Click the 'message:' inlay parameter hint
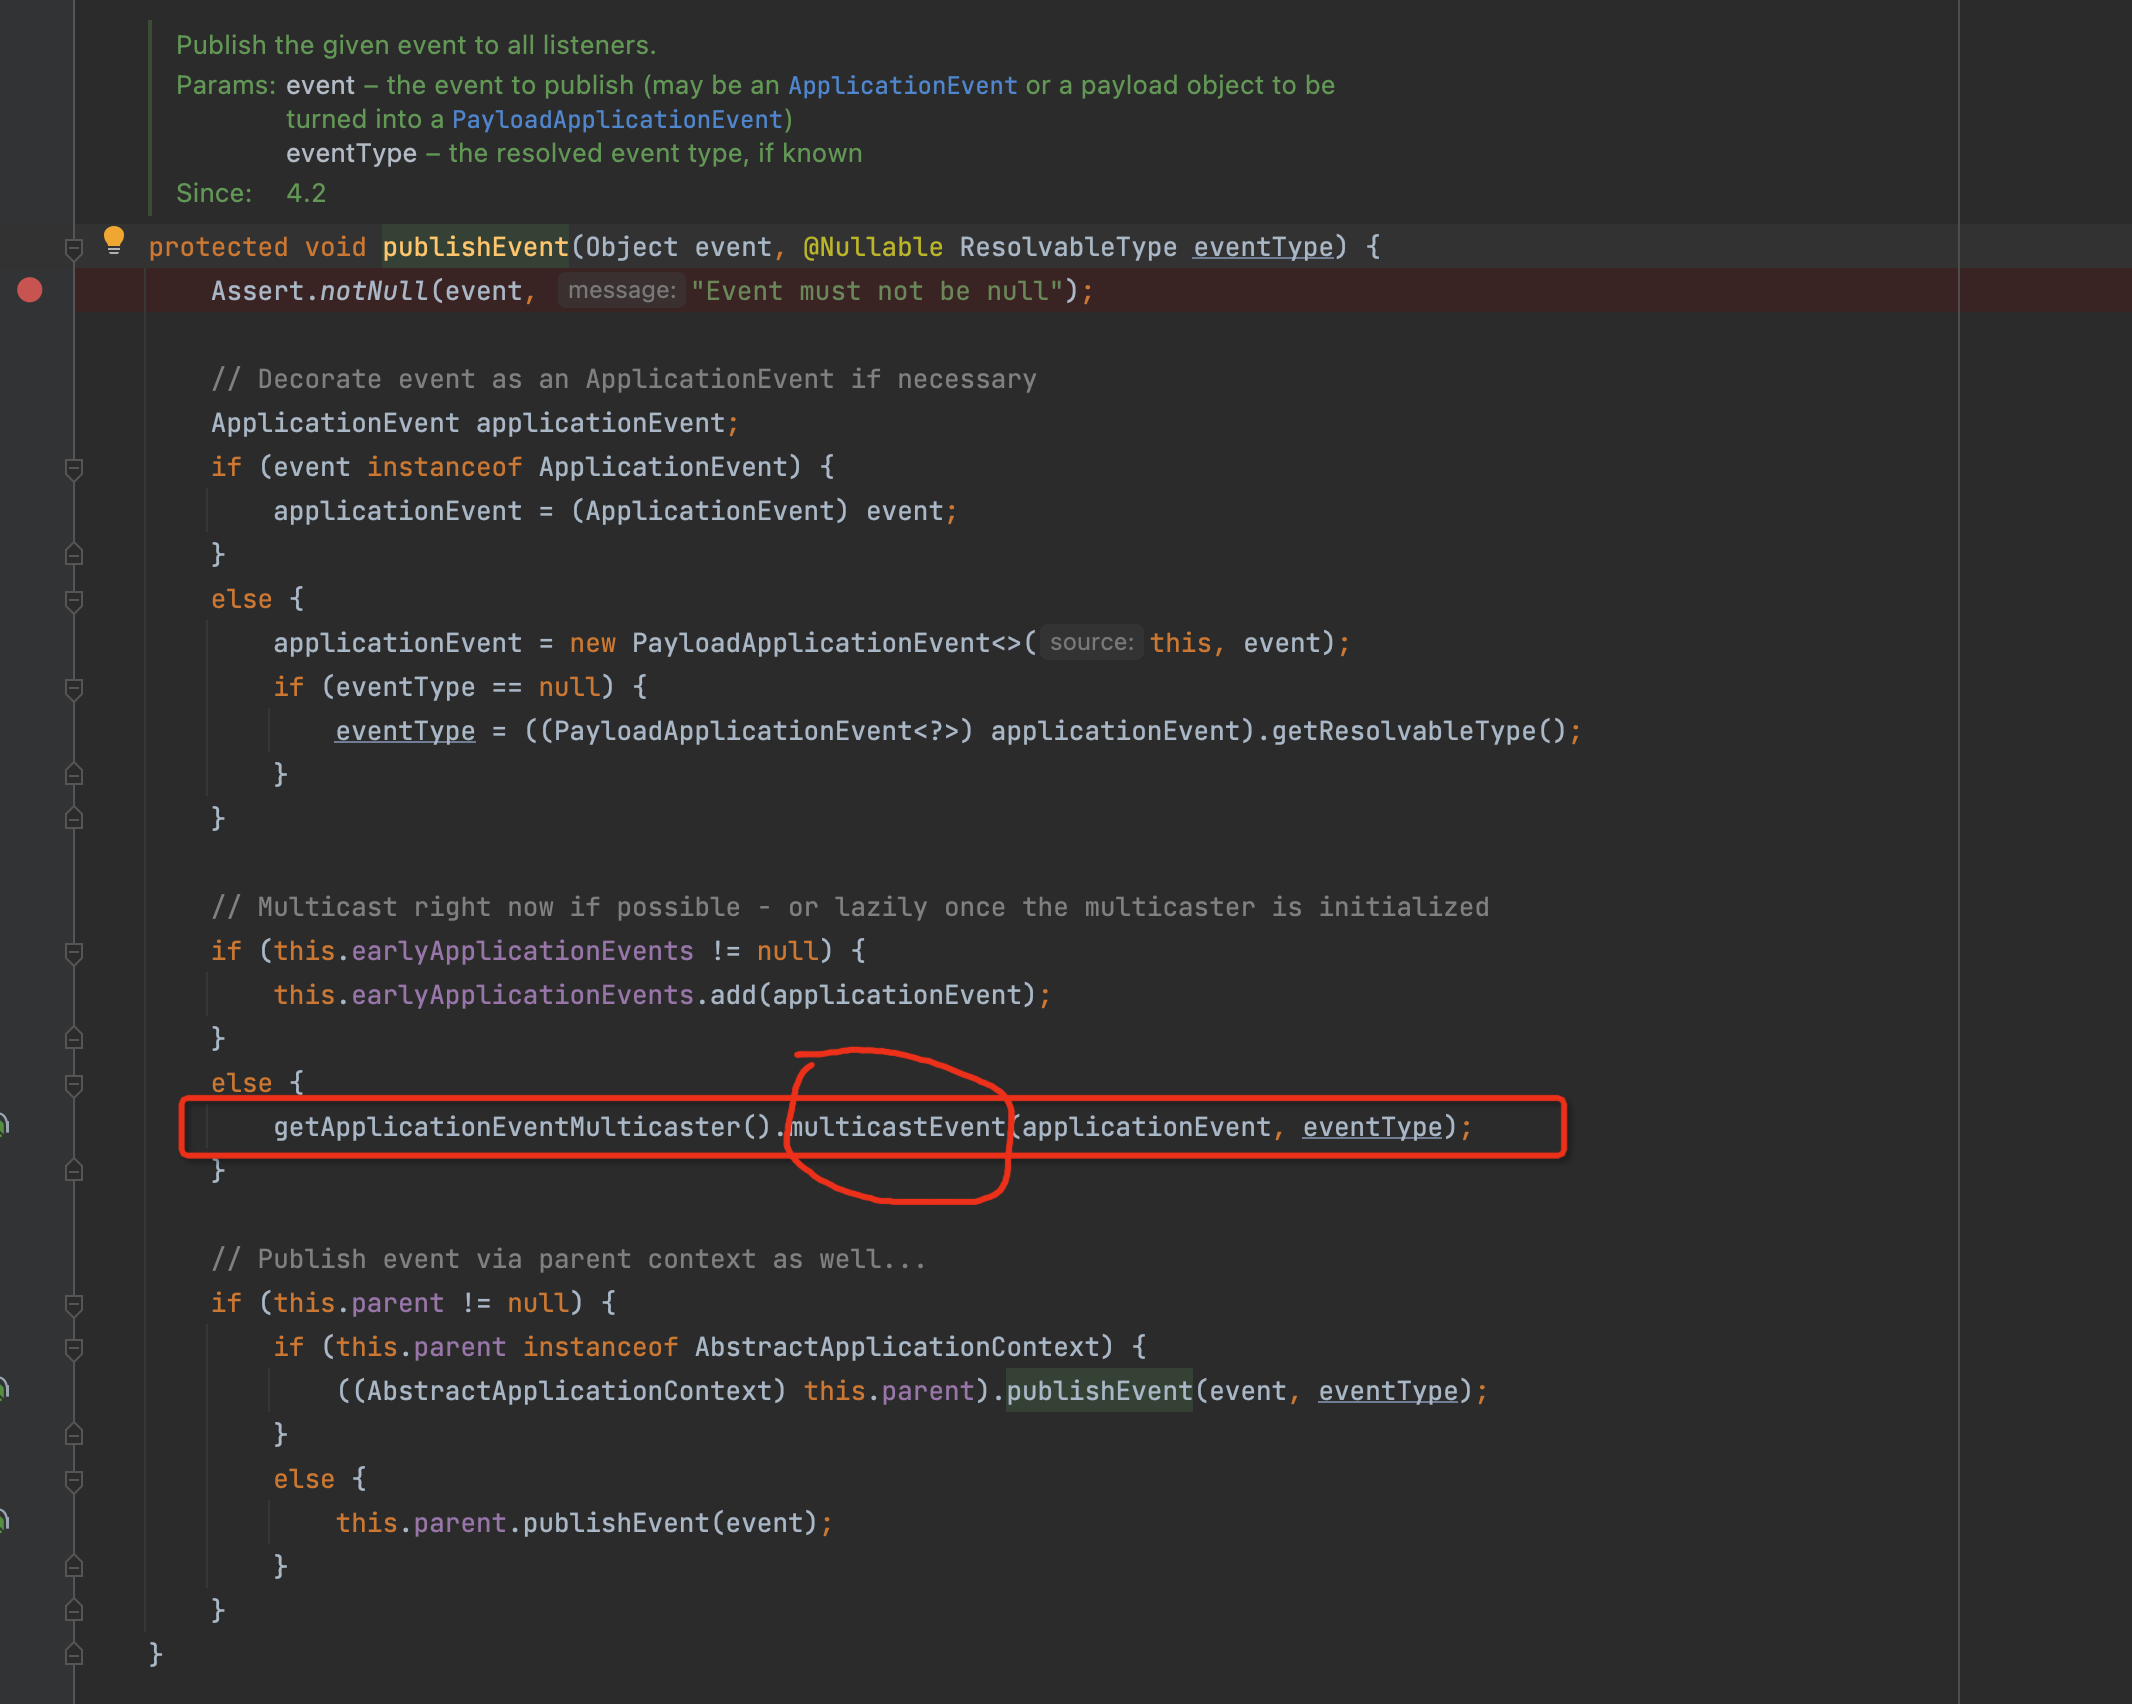Image resolution: width=2132 pixels, height=1704 pixels. [621, 291]
